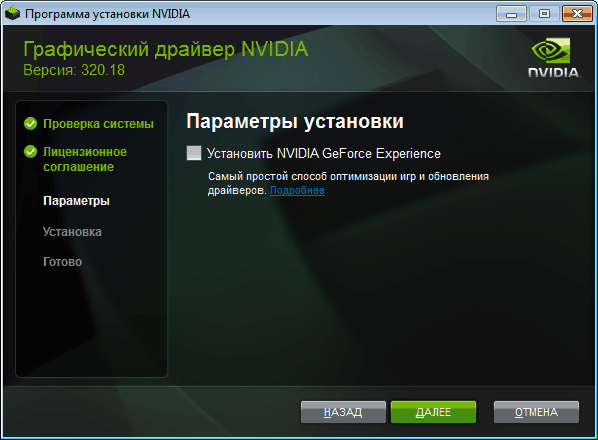
Task: Close the installer with the X button
Action: pyautogui.click(x=577, y=14)
